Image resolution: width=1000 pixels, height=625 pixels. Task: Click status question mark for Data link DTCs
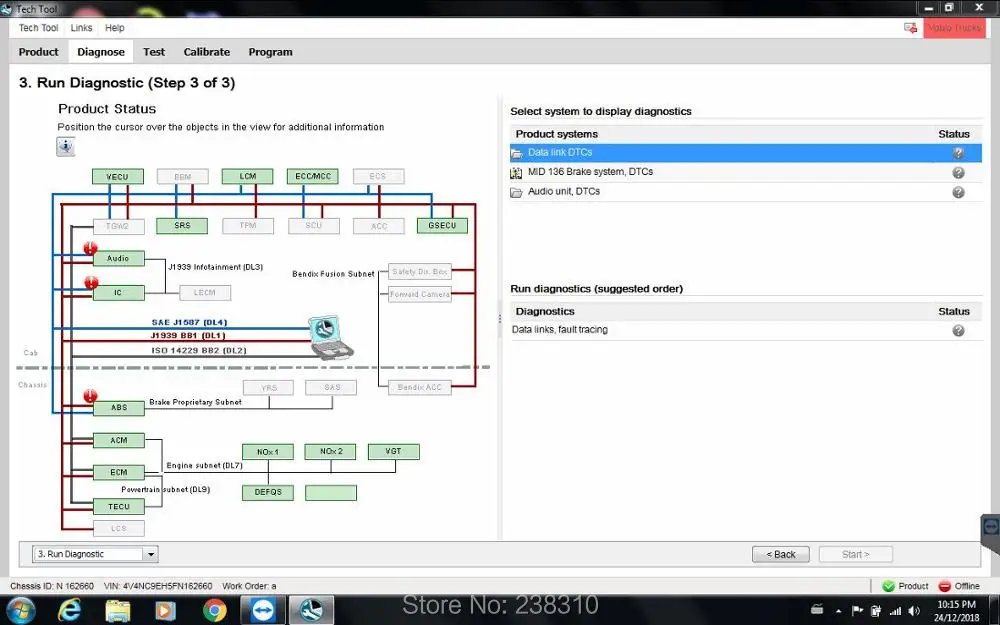tap(958, 153)
